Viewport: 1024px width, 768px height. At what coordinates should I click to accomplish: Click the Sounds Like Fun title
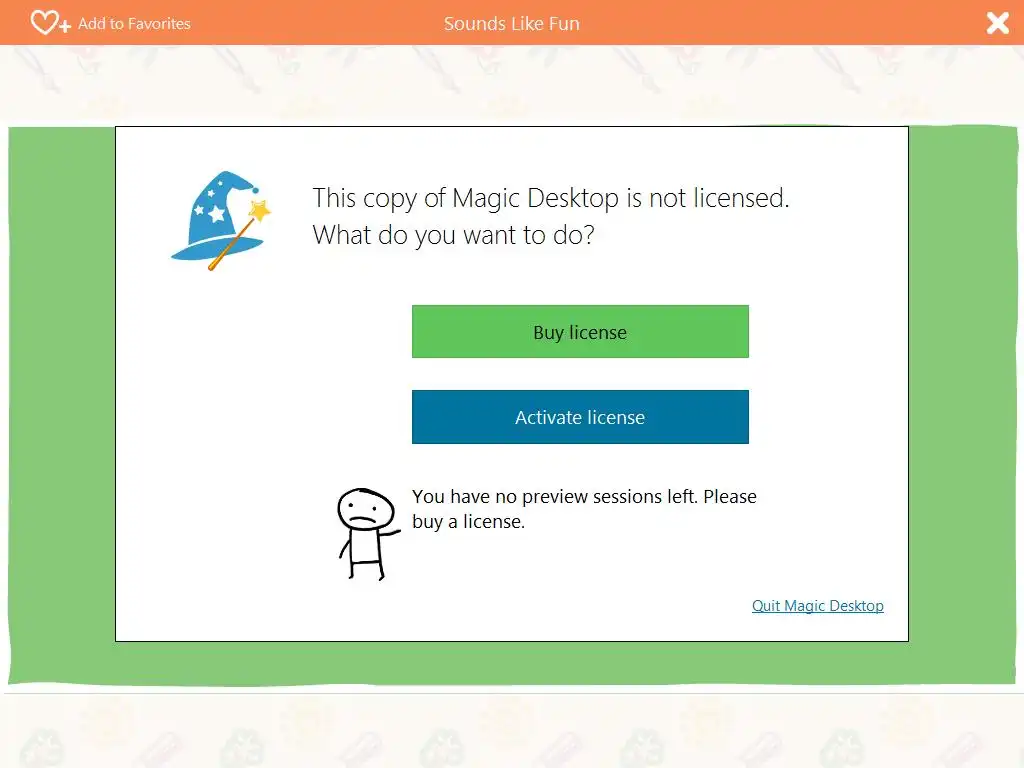point(511,24)
